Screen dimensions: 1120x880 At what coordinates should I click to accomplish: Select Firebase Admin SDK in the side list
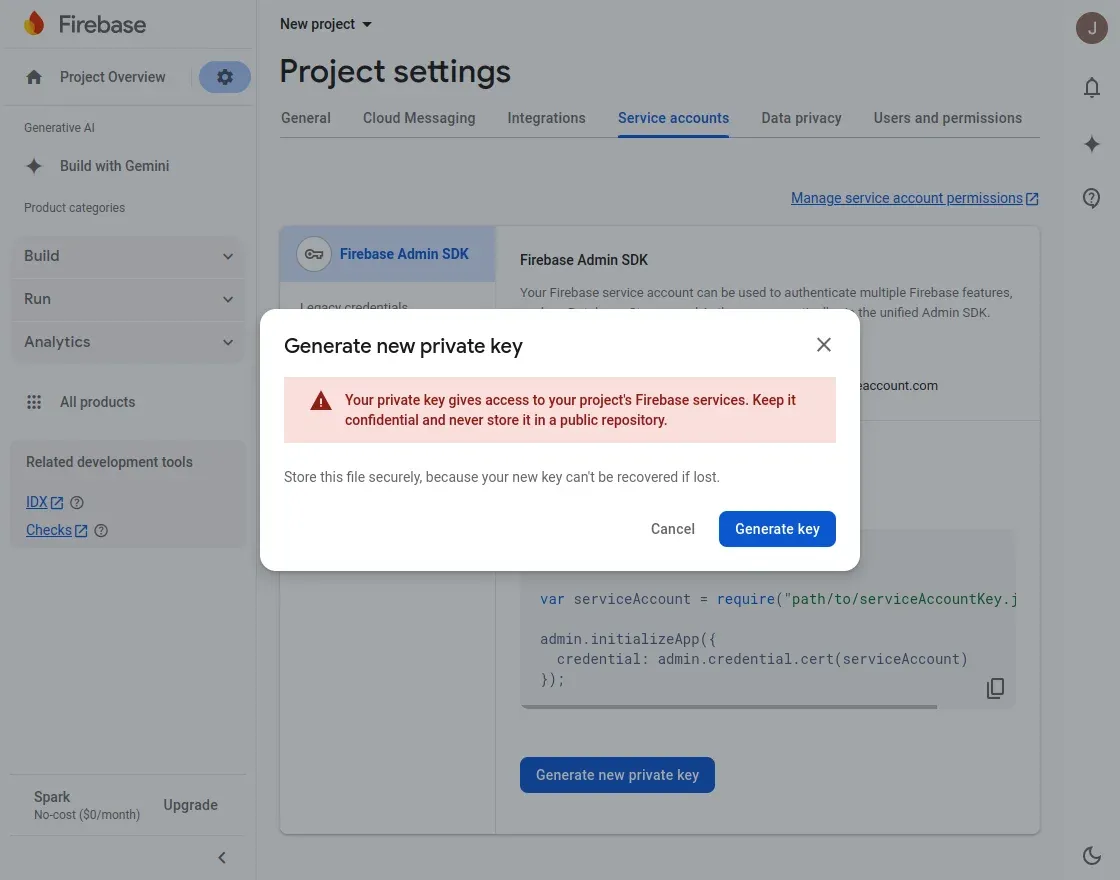[388, 254]
